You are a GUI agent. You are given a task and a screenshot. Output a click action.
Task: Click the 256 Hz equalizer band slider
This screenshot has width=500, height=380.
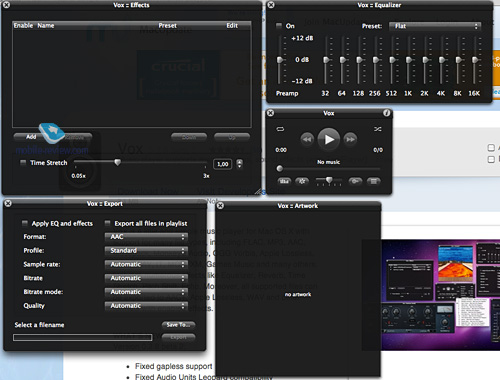375,60
